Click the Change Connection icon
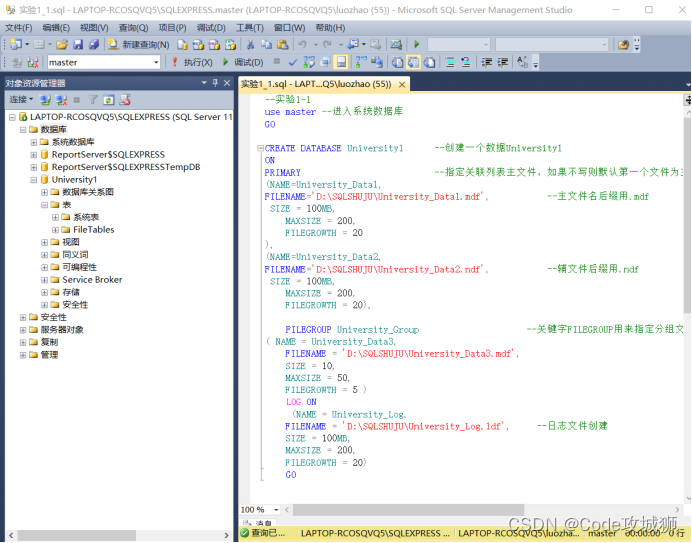 (x=32, y=62)
